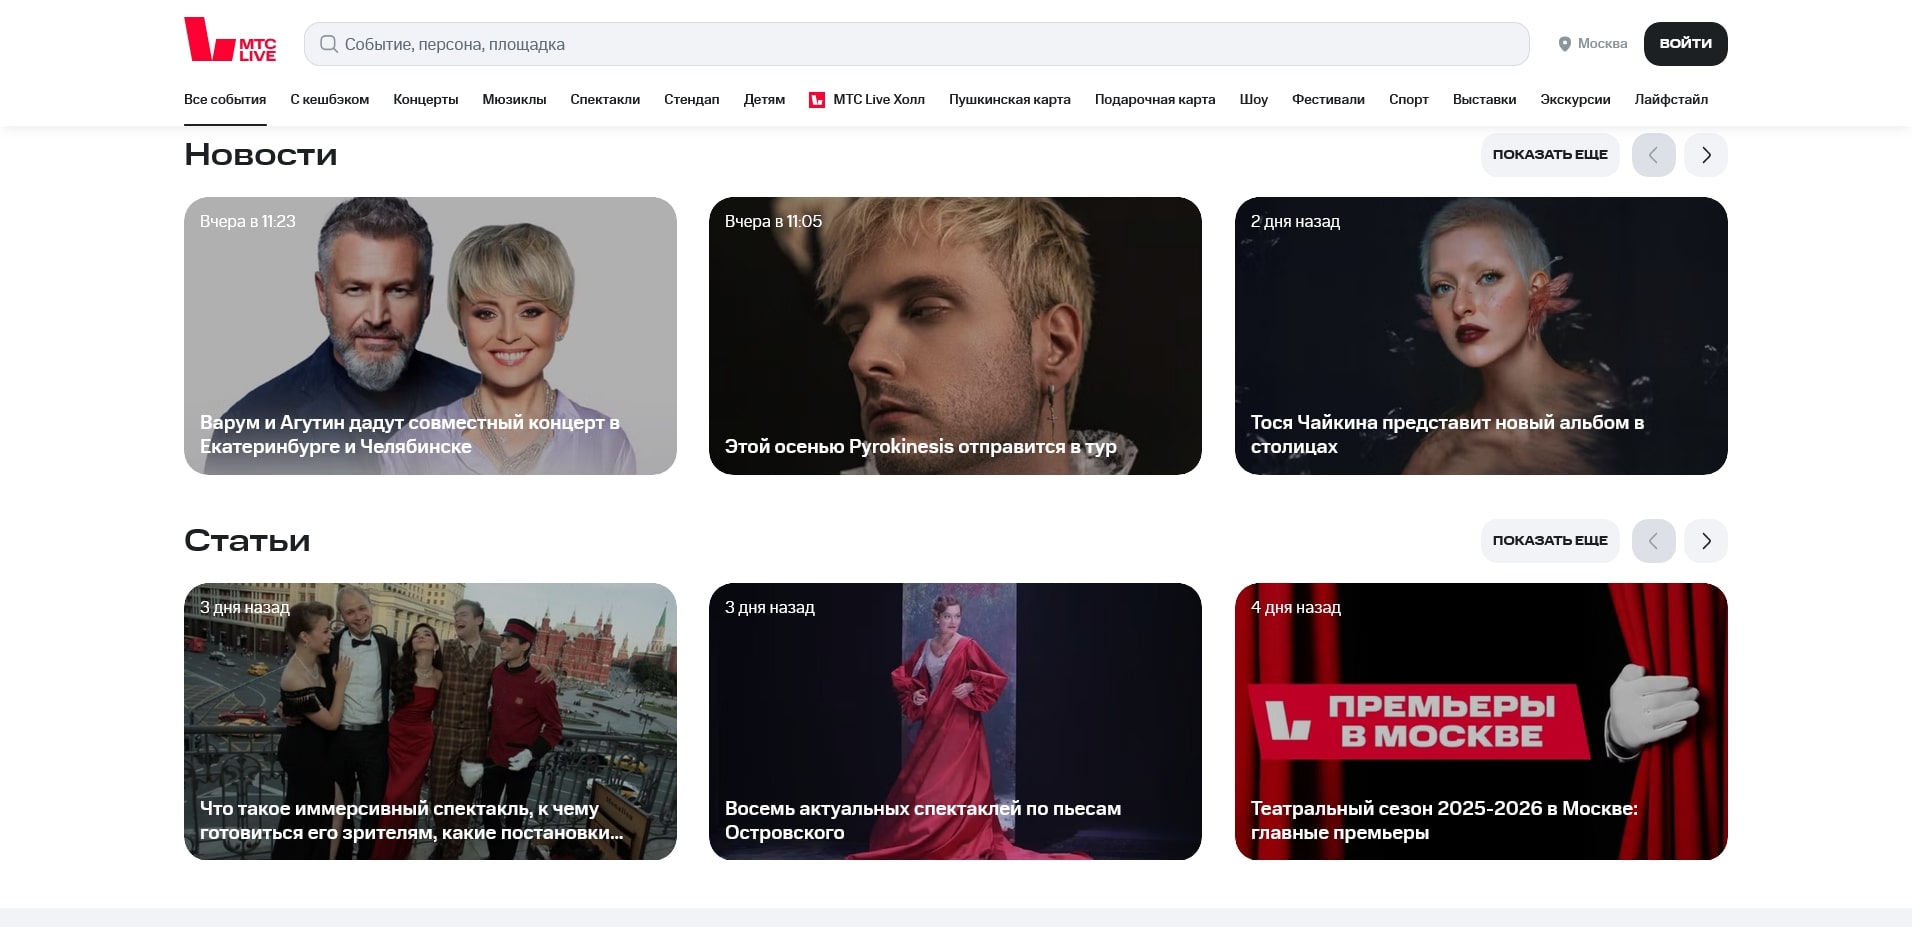This screenshot has width=1912, height=927.
Task: Switch to the Все события tab
Action: (224, 99)
